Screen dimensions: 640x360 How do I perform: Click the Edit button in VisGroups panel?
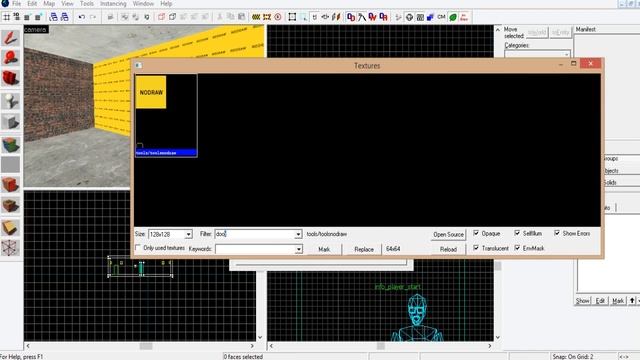click(x=600, y=301)
